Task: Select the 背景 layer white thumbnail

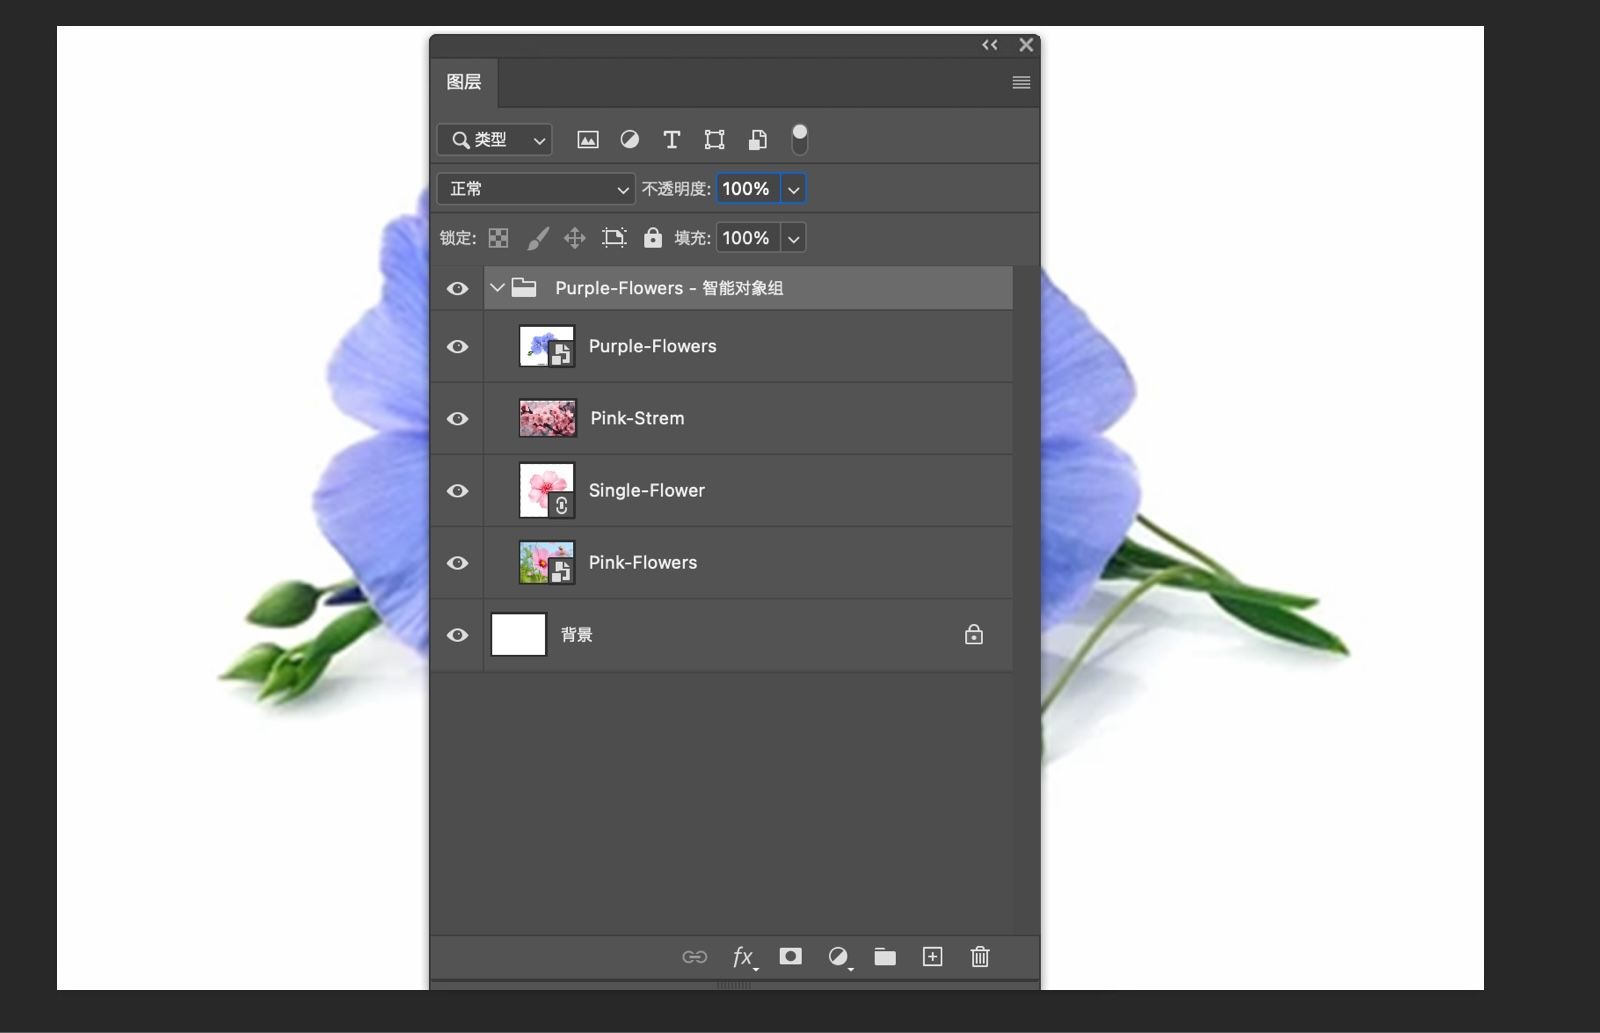Action: click(x=519, y=634)
